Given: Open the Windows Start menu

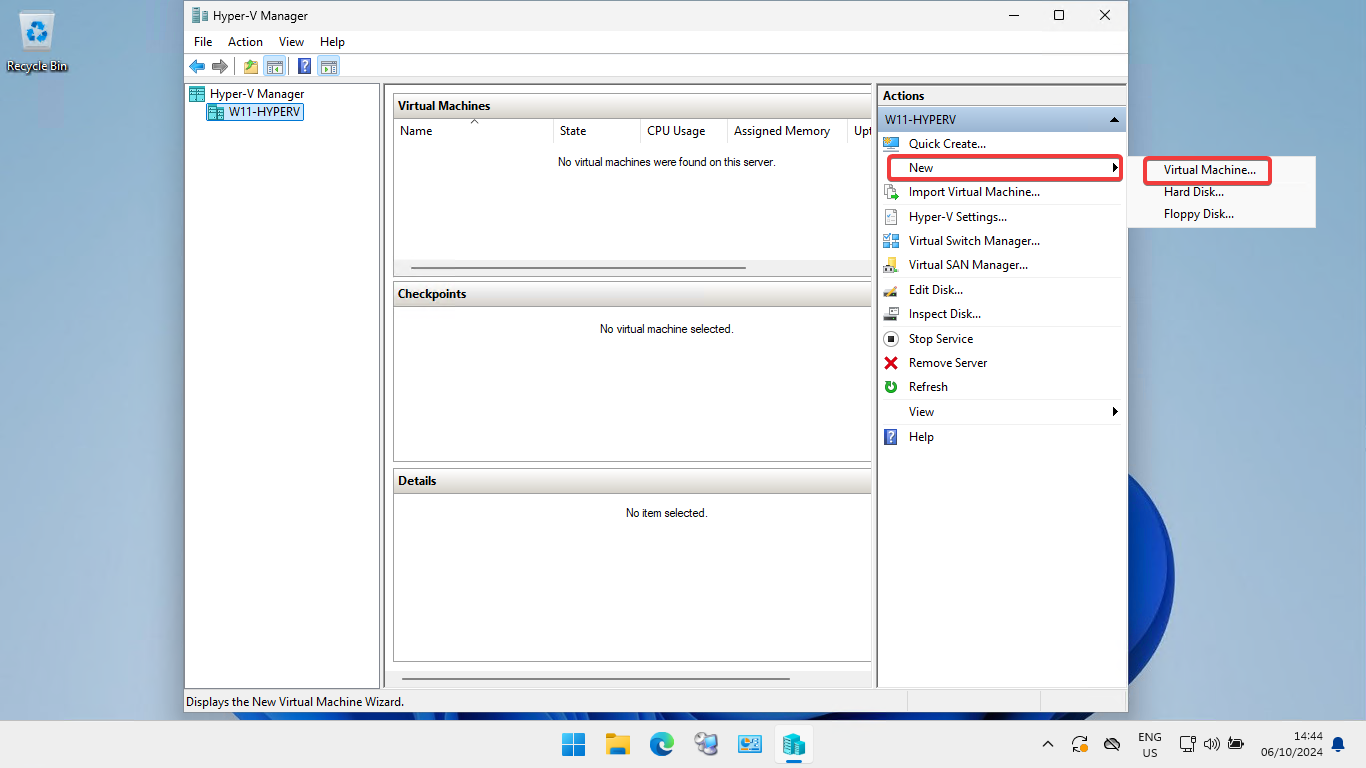Looking at the screenshot, I should click(x=573, y=744).
